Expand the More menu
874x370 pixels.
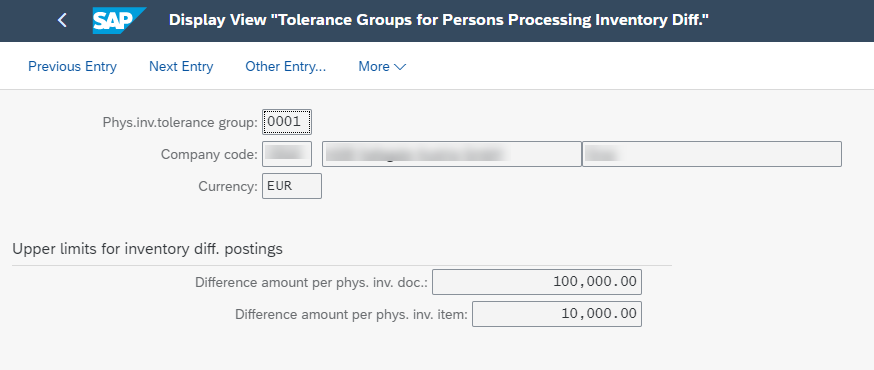point(382,66)
